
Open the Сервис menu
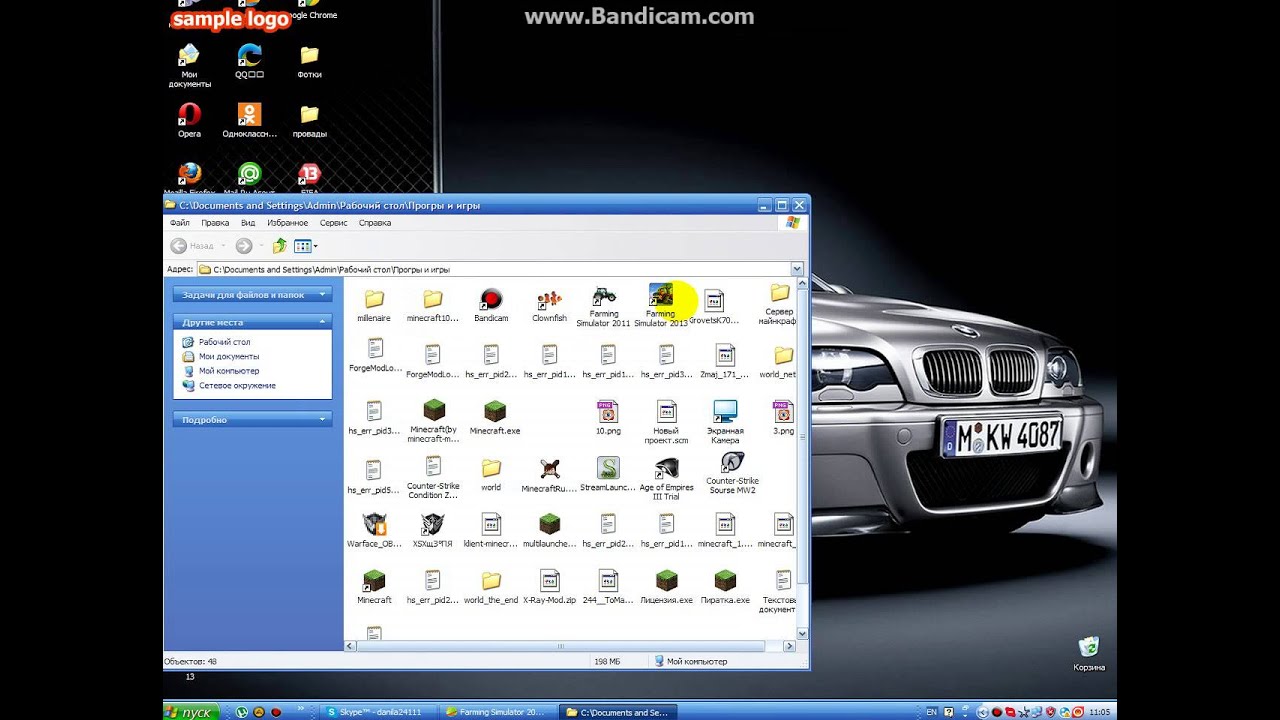334,223
